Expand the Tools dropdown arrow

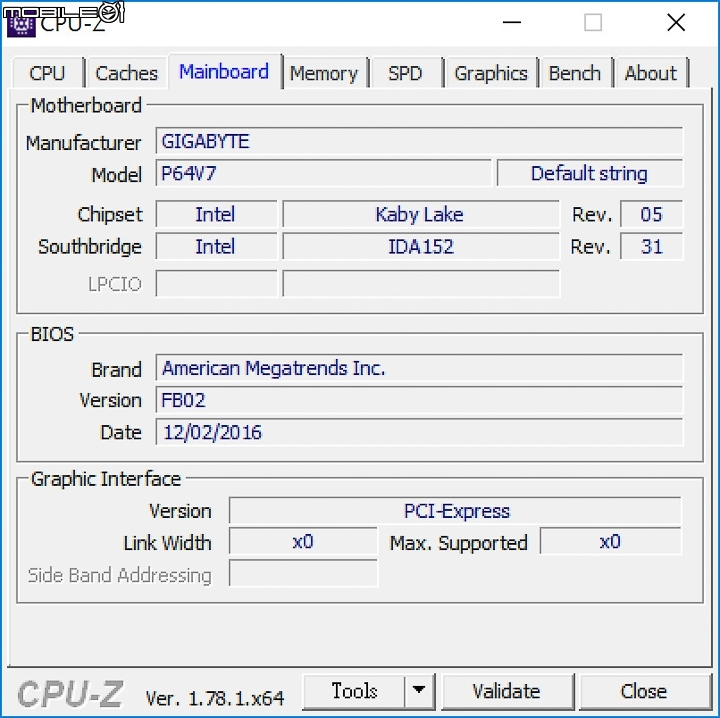419,691
